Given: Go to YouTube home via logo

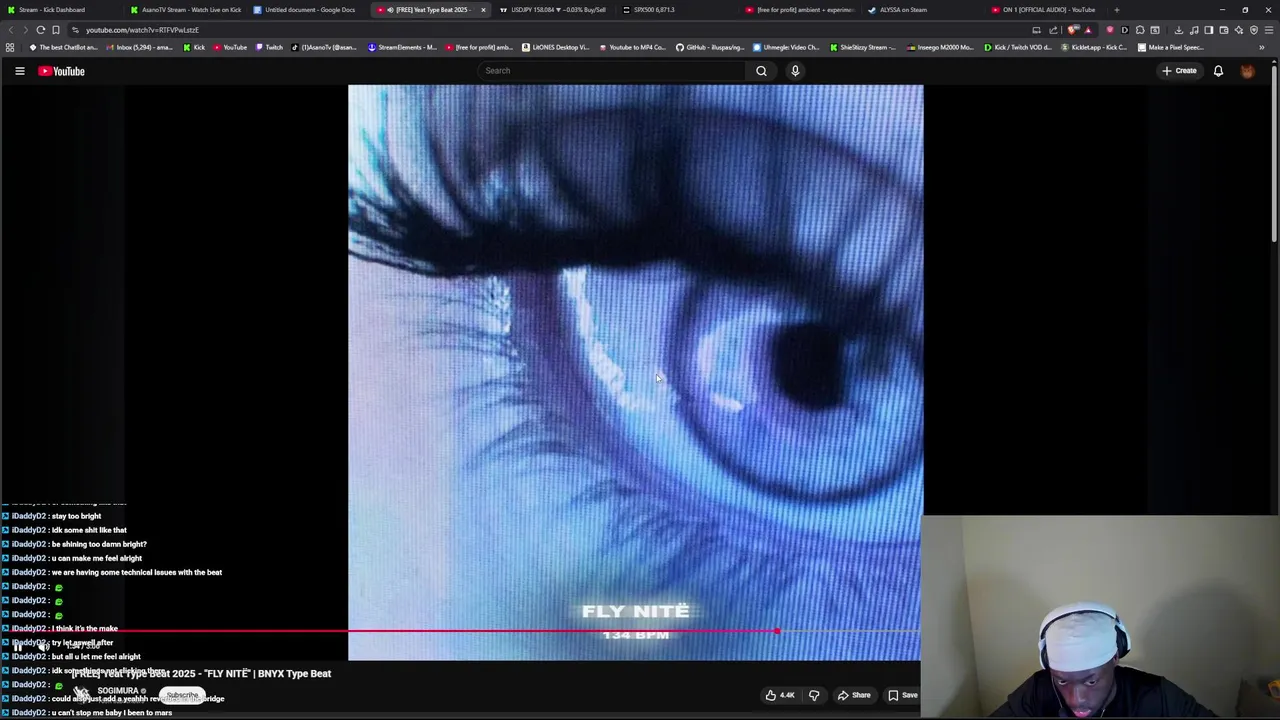Looking at the screenshot, I should (61, 71).
